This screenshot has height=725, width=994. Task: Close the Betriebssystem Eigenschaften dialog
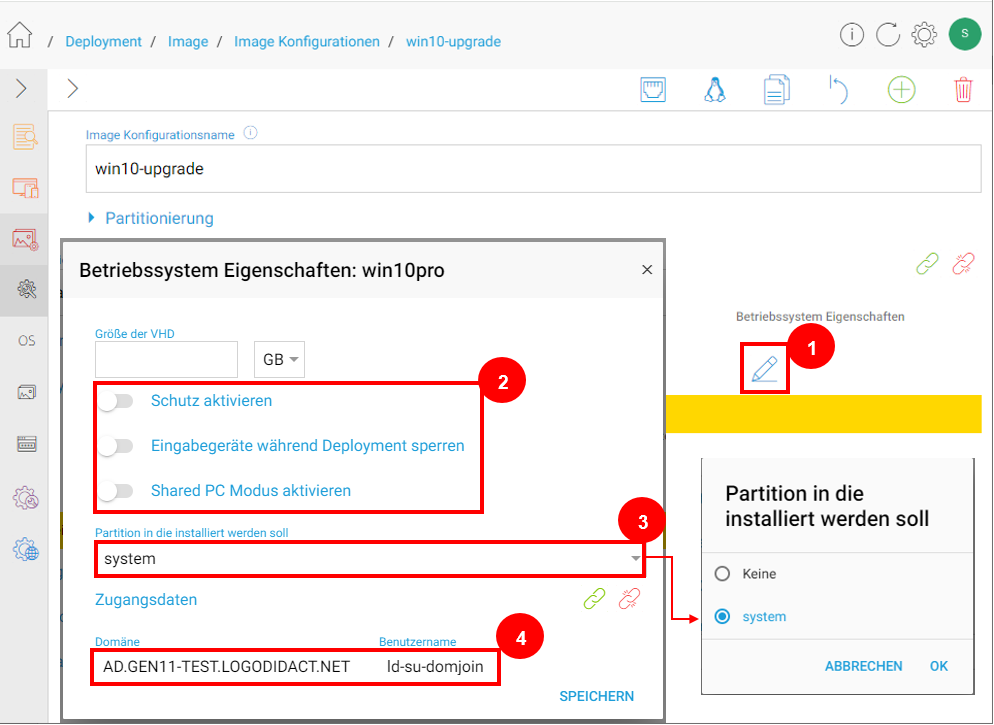click(x=647, y=269)
